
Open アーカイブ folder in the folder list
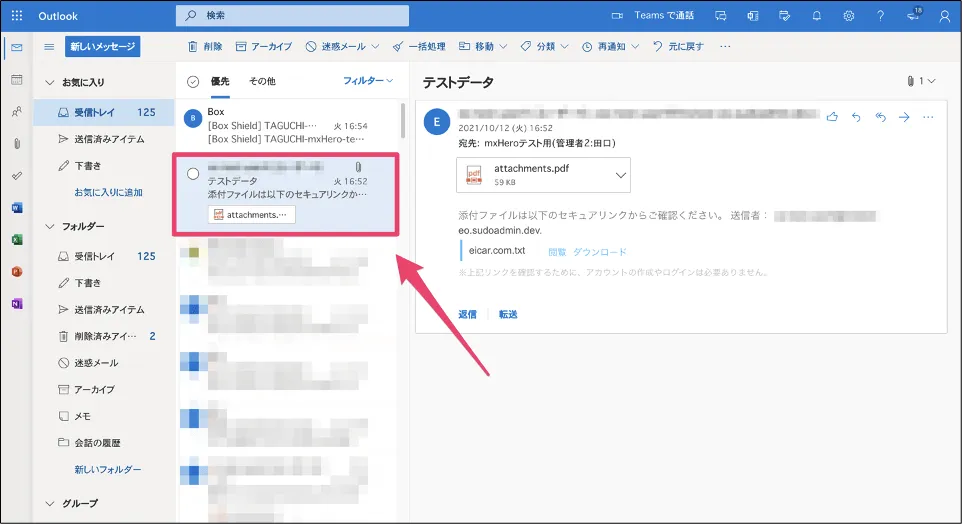pyautogui.click(x=104, y=390)
